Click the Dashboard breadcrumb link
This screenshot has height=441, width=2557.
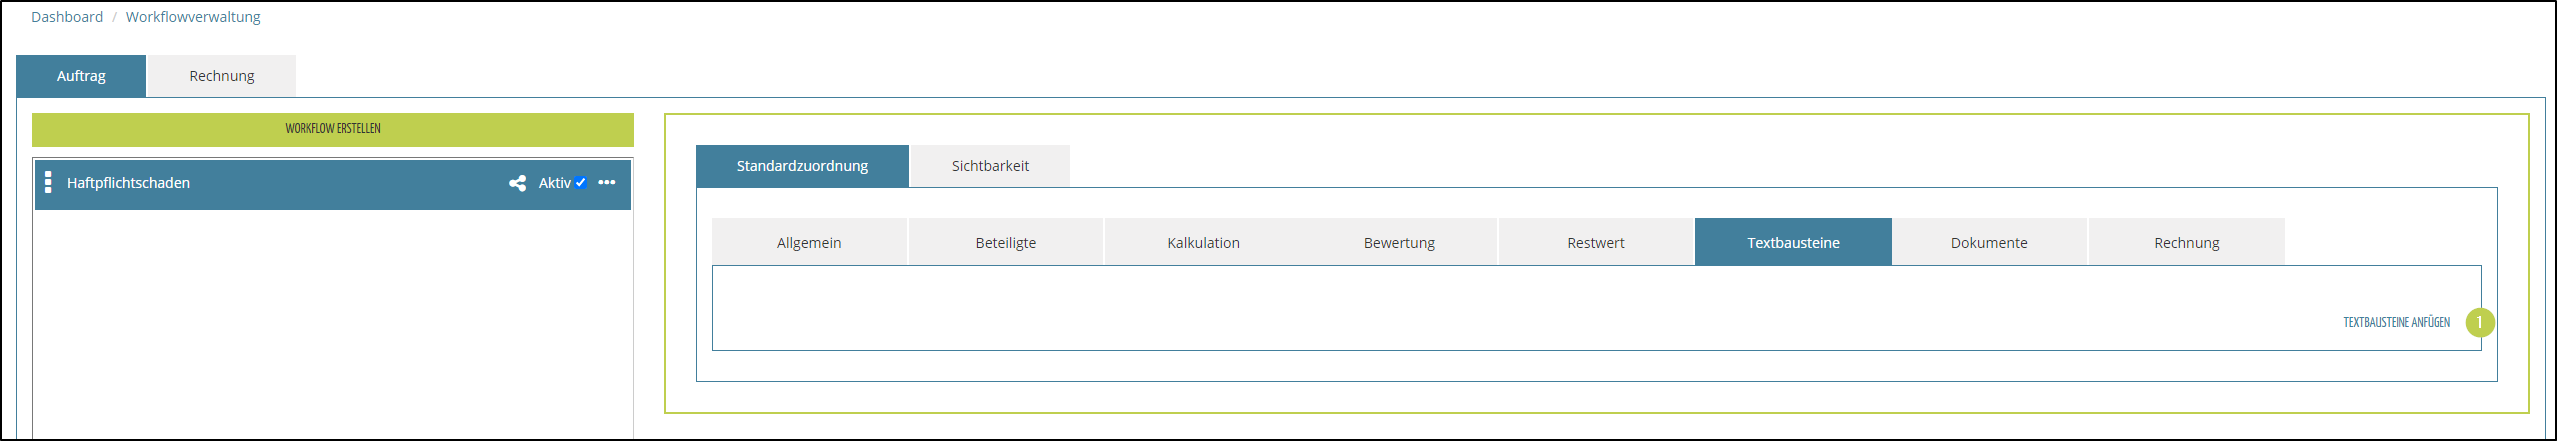[67, 17]
